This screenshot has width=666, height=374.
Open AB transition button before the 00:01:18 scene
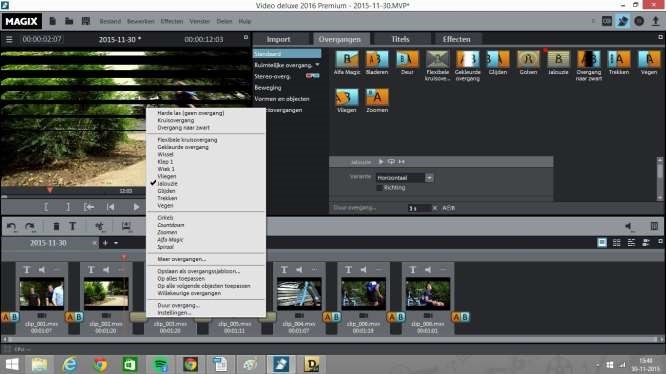tap(332, 317)
